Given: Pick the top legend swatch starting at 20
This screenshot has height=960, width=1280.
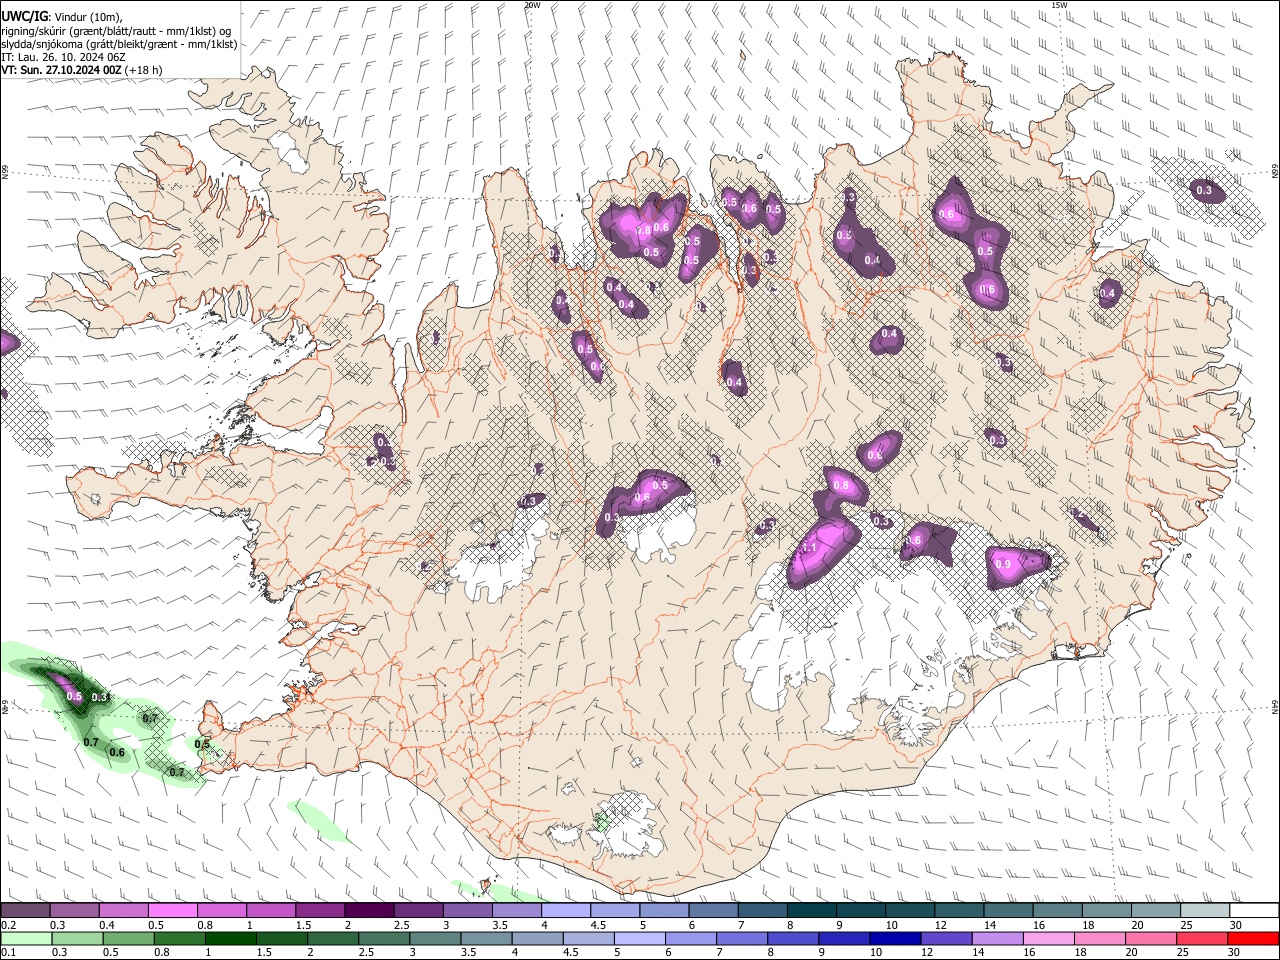Looking at the screenshot, I should pyautogui.click(x=1156, y=911).
